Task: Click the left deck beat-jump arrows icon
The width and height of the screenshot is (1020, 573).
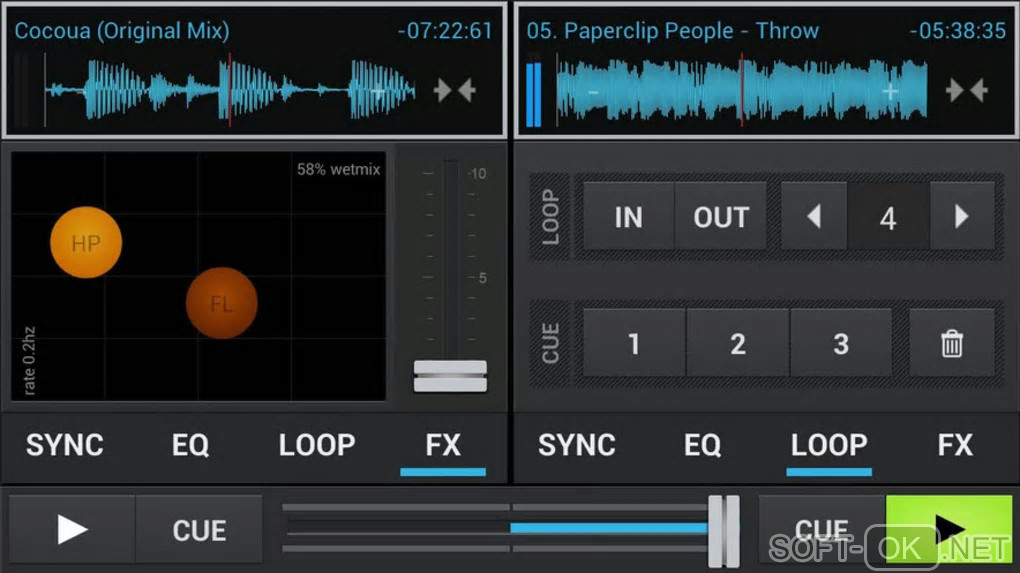Action: pyautogui.click(x=455, y=90)
